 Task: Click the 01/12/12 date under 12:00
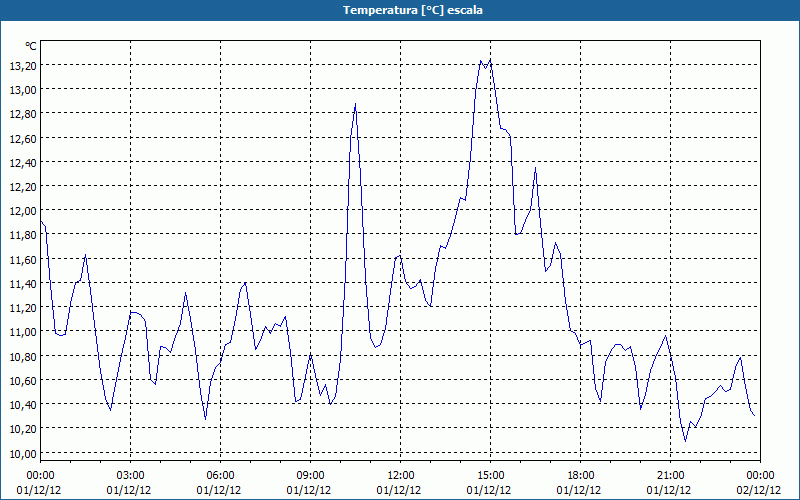pos(399,490)
